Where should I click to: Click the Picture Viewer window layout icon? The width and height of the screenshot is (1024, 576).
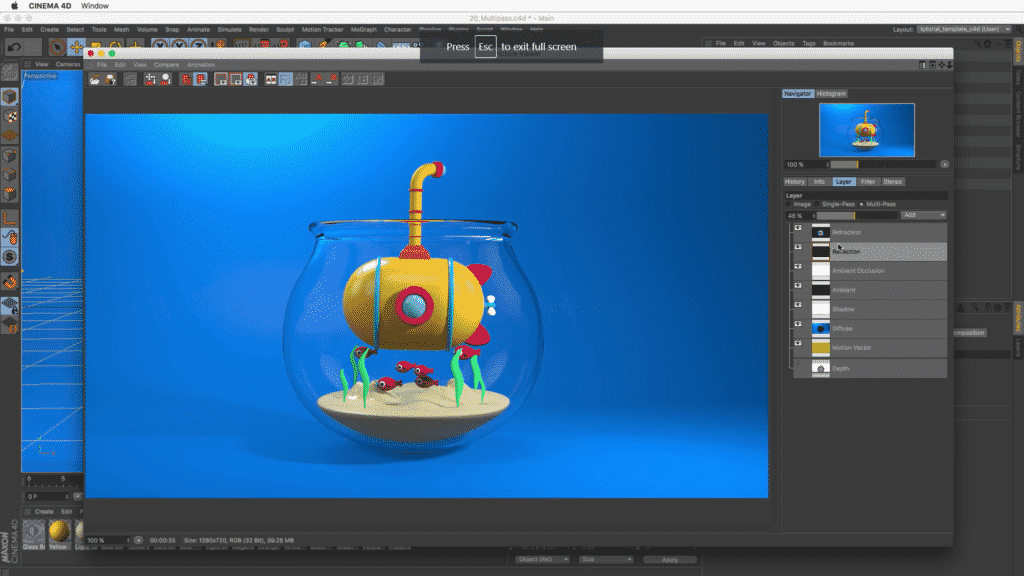click(922, 65)
